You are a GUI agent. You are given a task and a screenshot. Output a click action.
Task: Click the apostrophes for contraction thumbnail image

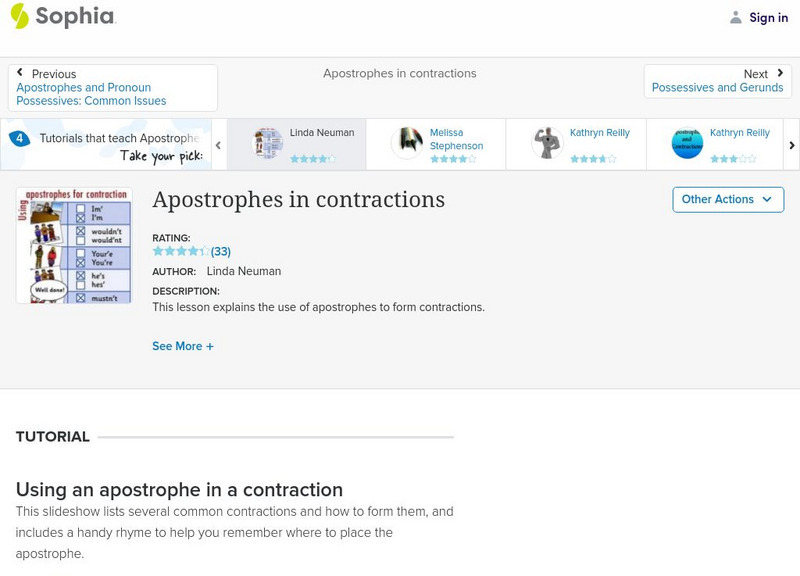point(74,245)
